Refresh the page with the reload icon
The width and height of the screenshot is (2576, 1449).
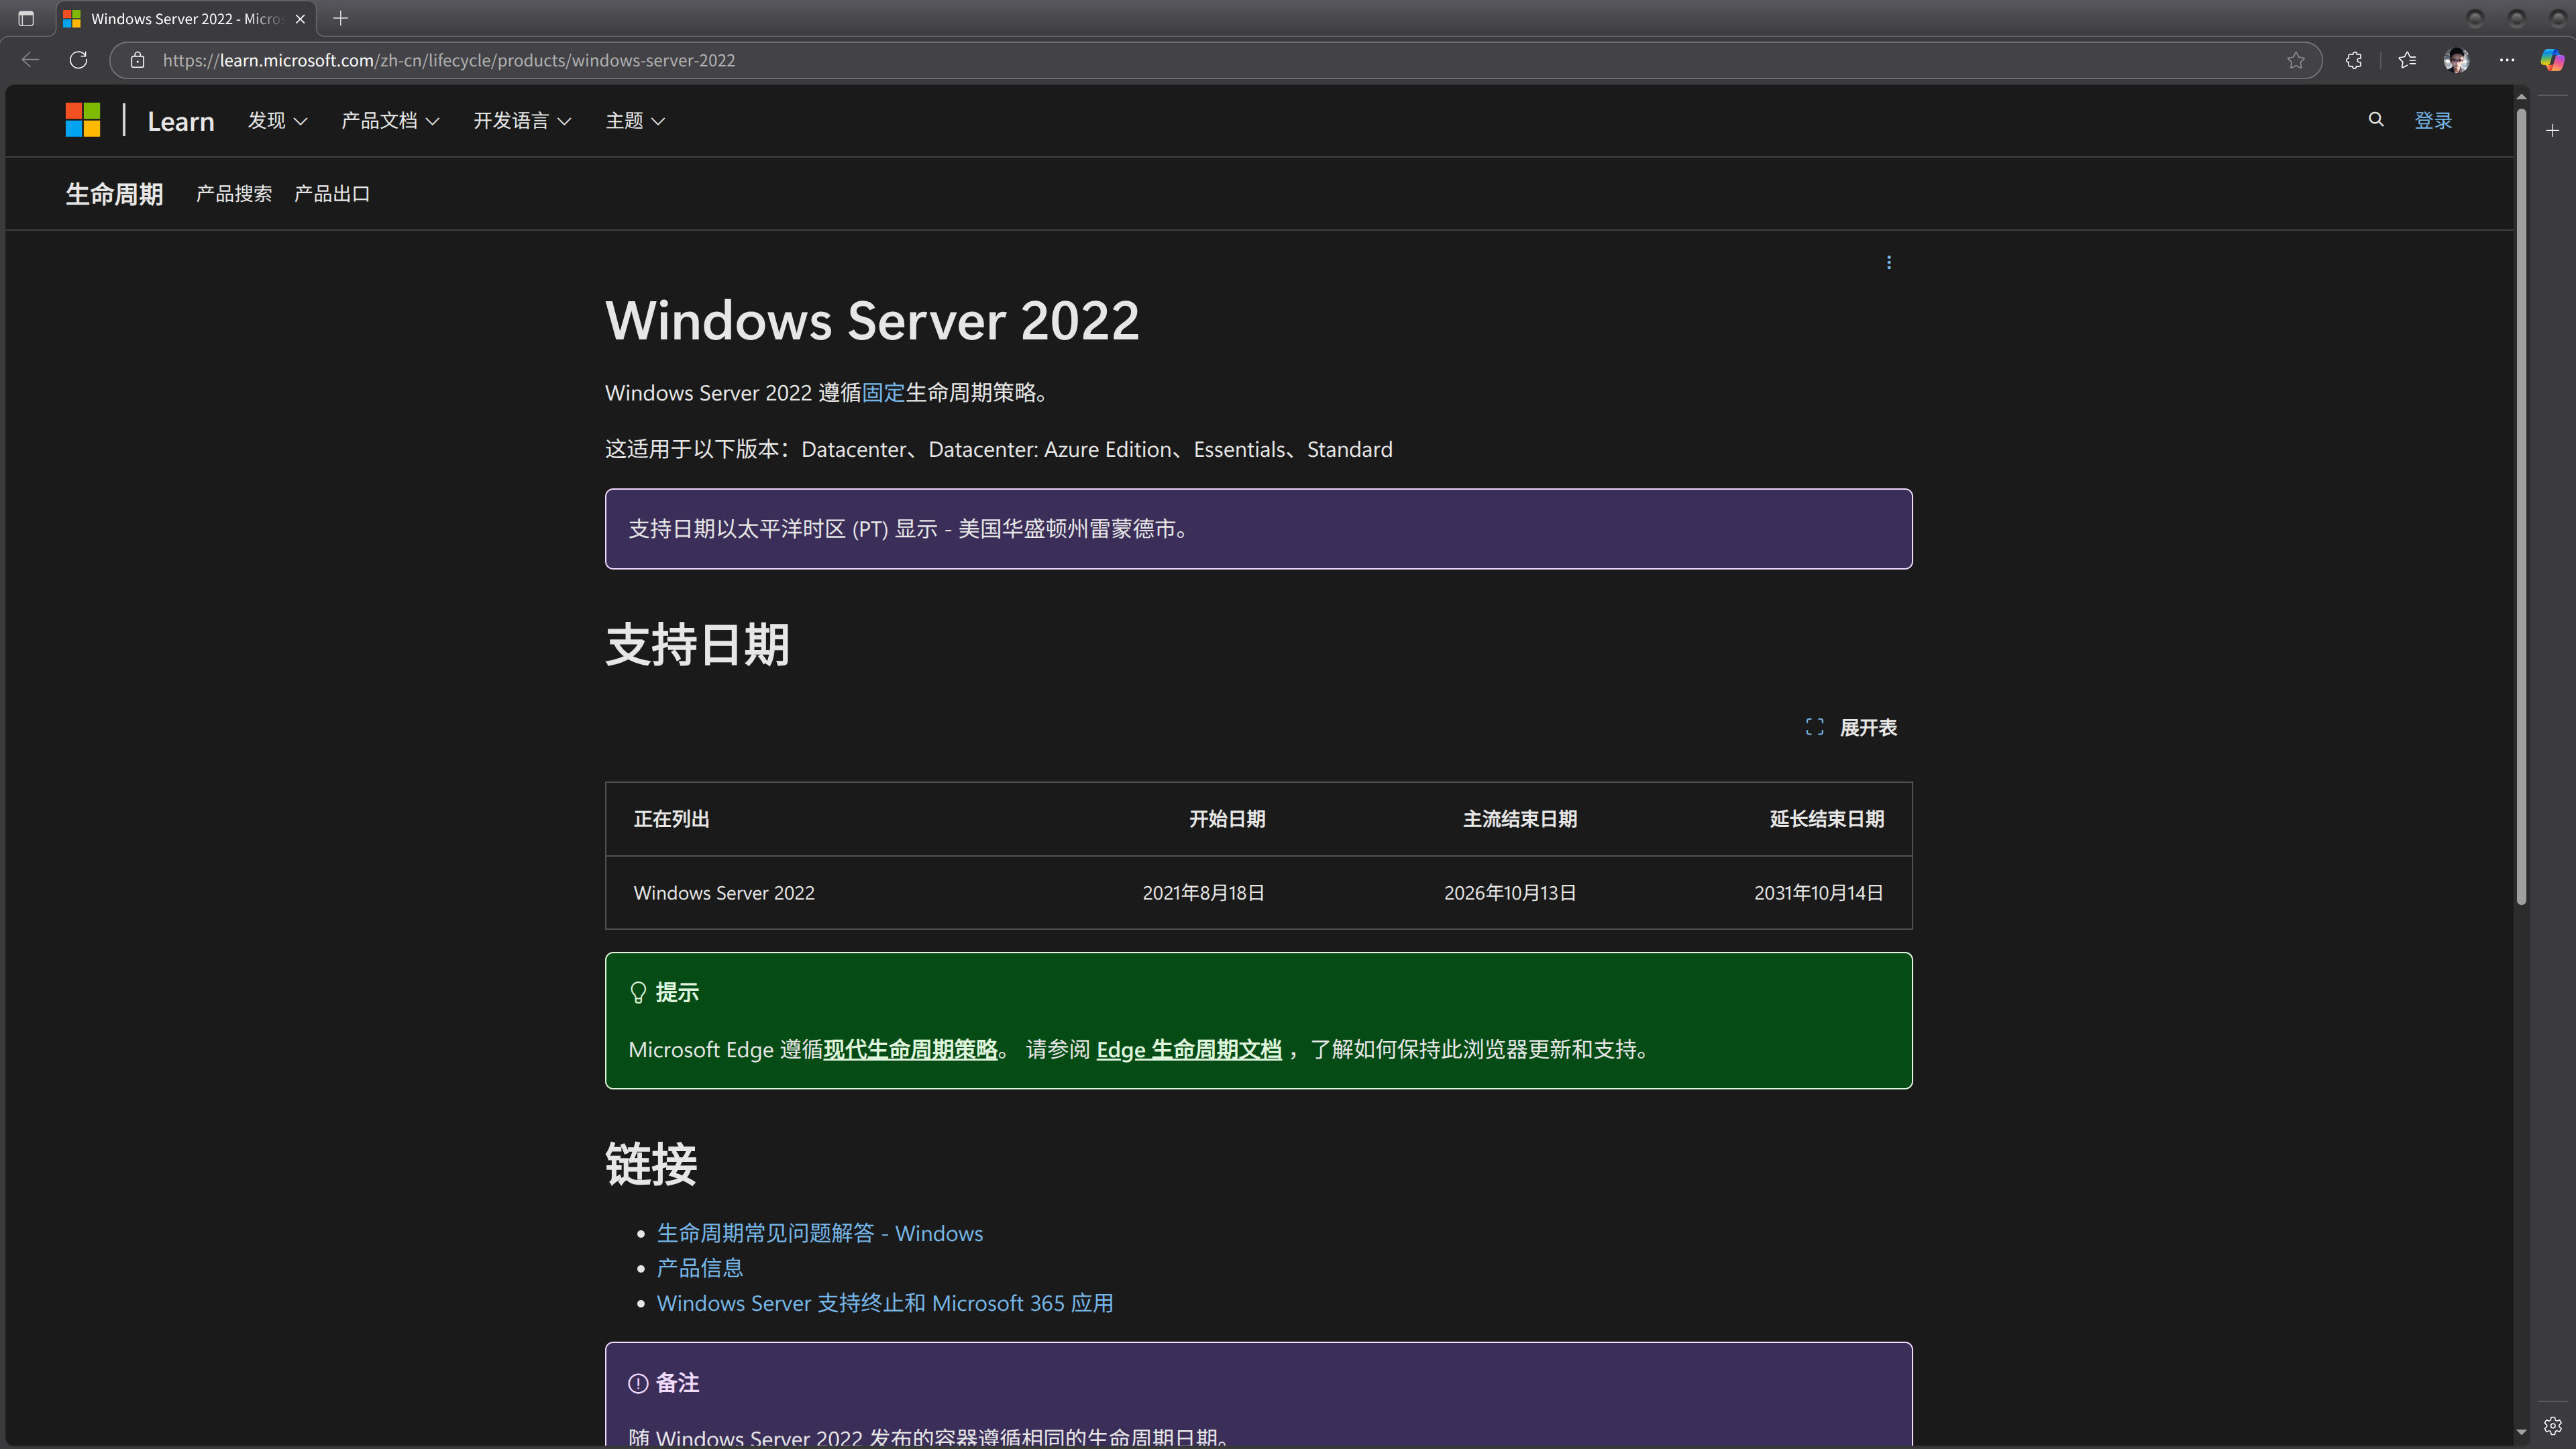pos(78,60)
